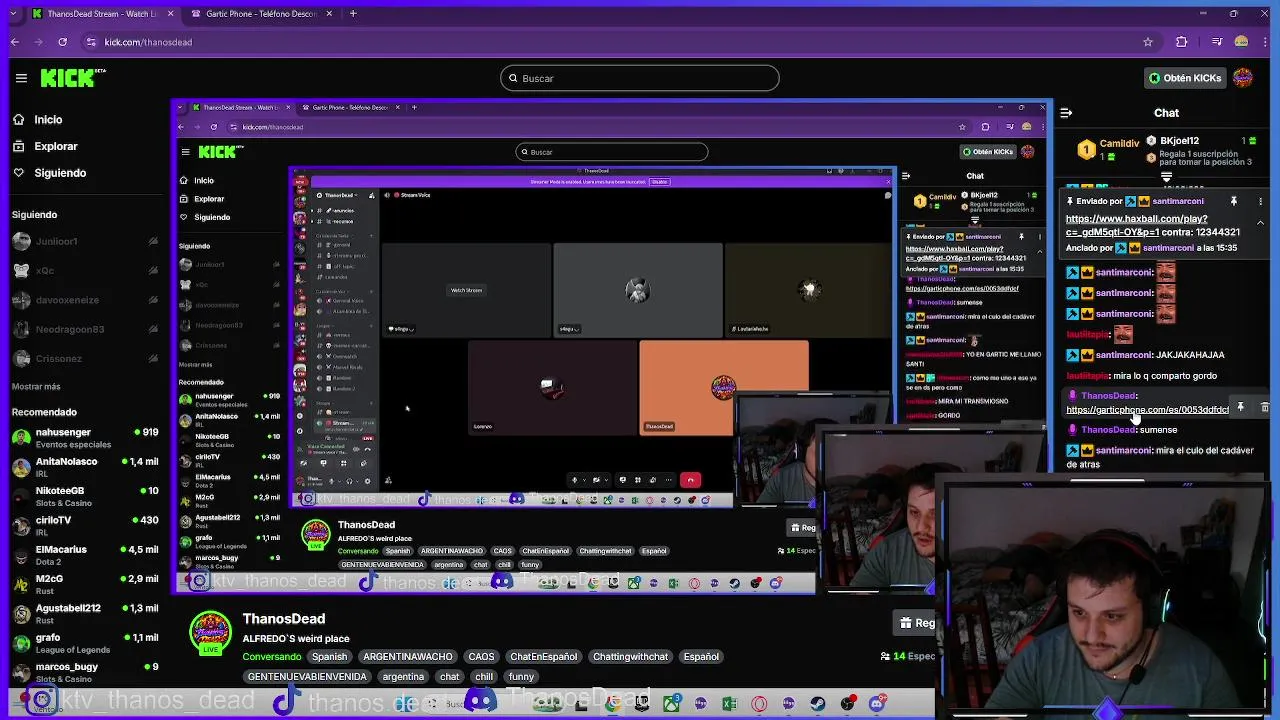Click the Camildiv top gifter entry

pos(1107,150)
